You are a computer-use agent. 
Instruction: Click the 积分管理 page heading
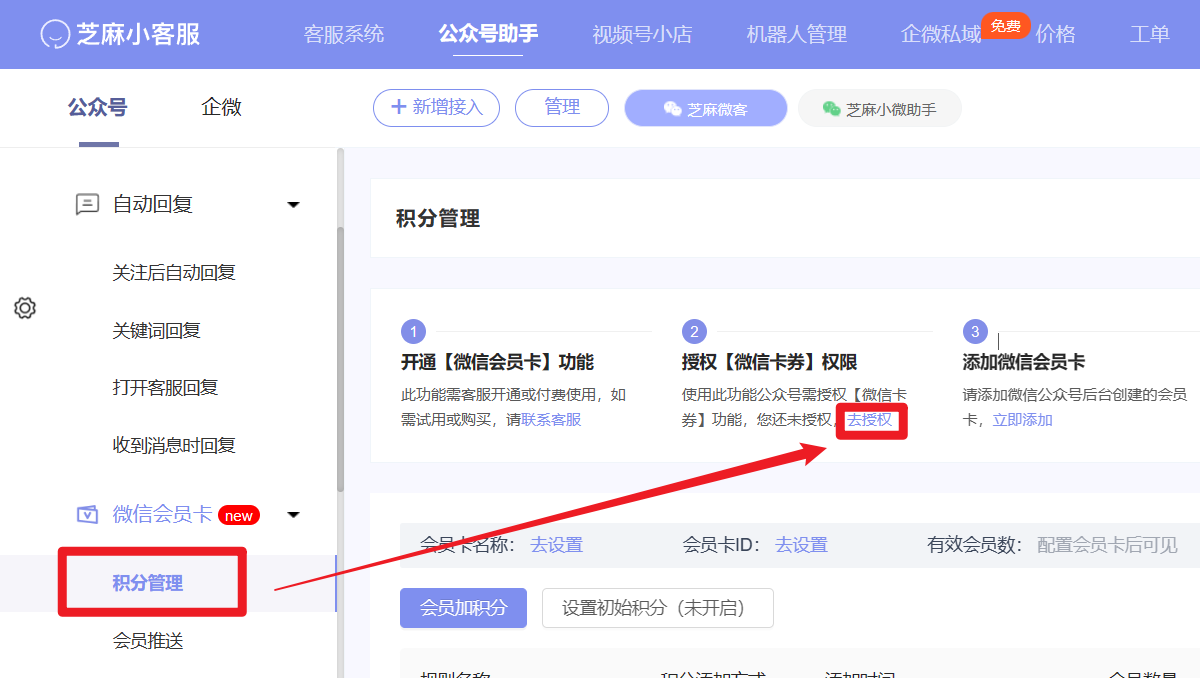pyautogui.click(x=438, y=219)
